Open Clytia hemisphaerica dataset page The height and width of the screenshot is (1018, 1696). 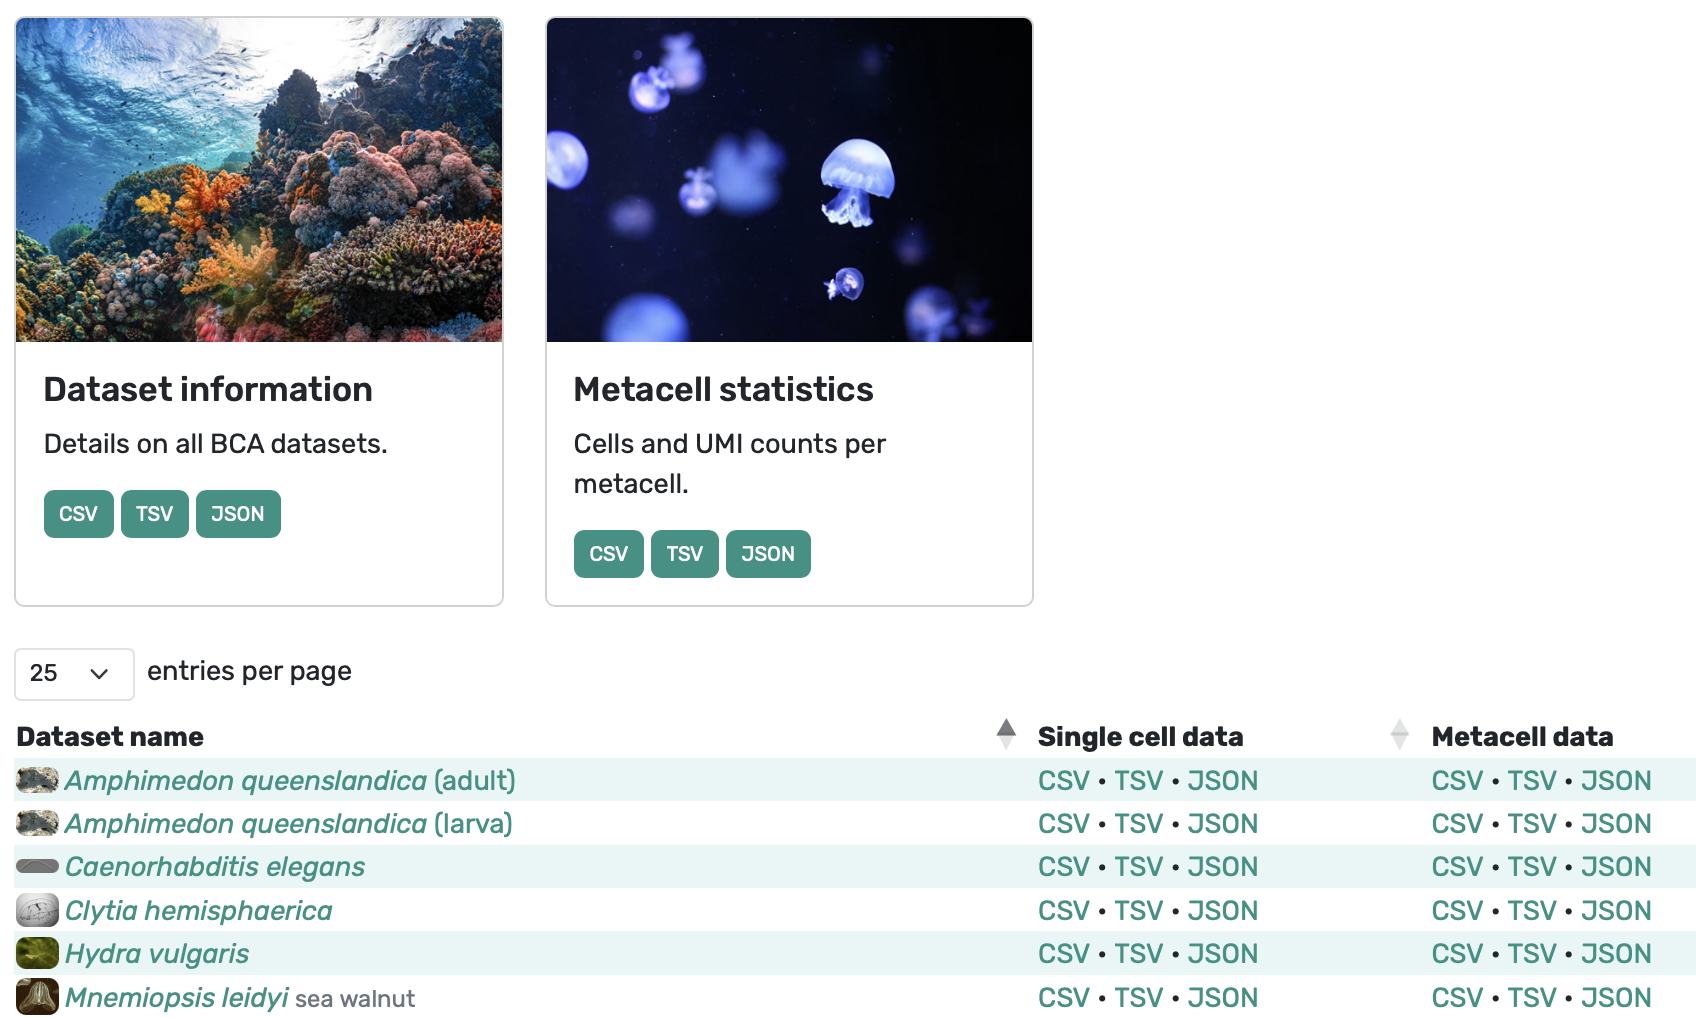pyautogui.click(x=198, y=910)
